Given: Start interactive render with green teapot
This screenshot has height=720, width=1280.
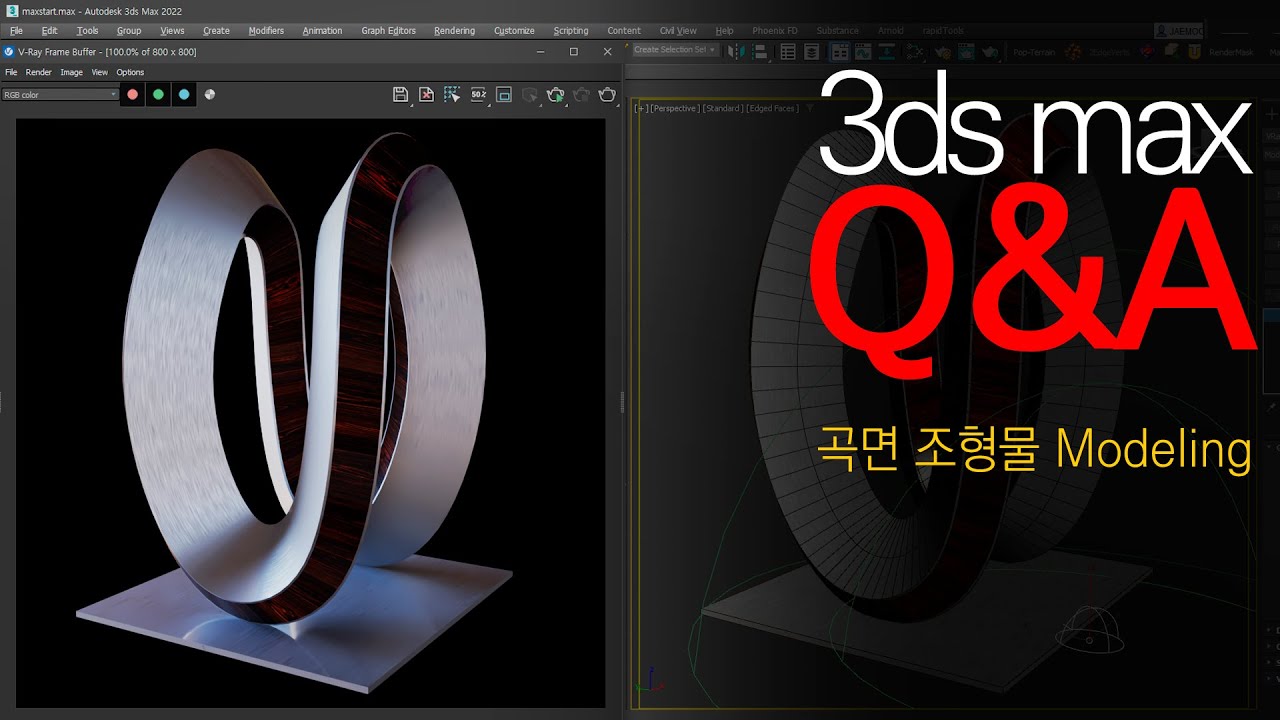Looking at the screenshot, I should click(556, 95).
